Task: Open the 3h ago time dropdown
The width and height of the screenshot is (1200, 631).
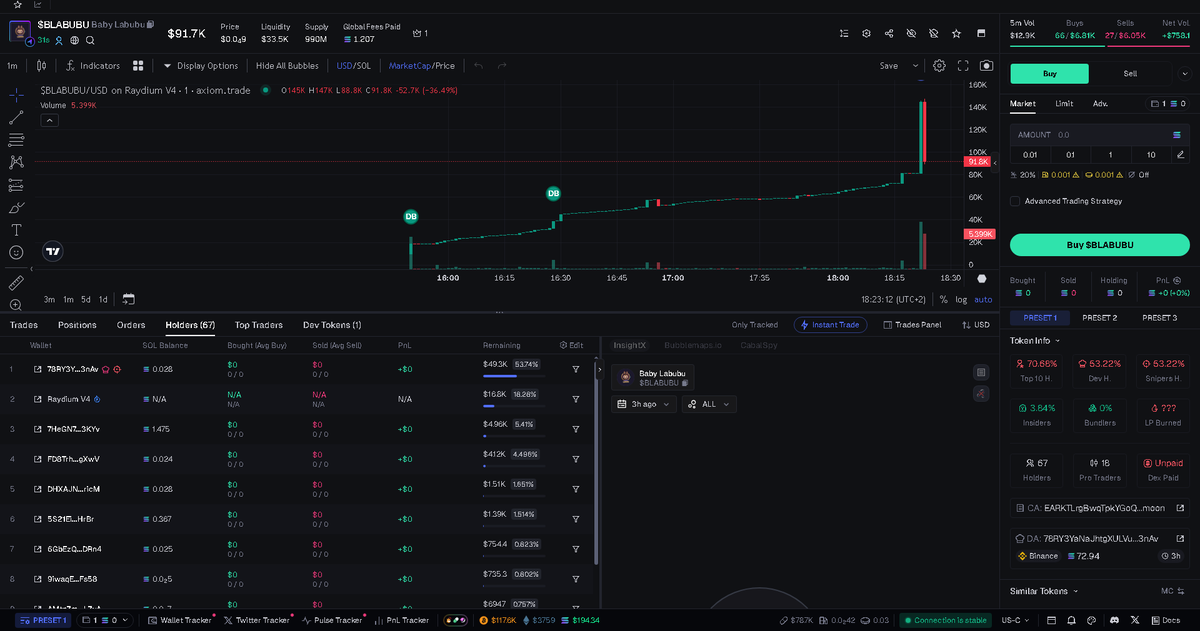Action: 644,404
